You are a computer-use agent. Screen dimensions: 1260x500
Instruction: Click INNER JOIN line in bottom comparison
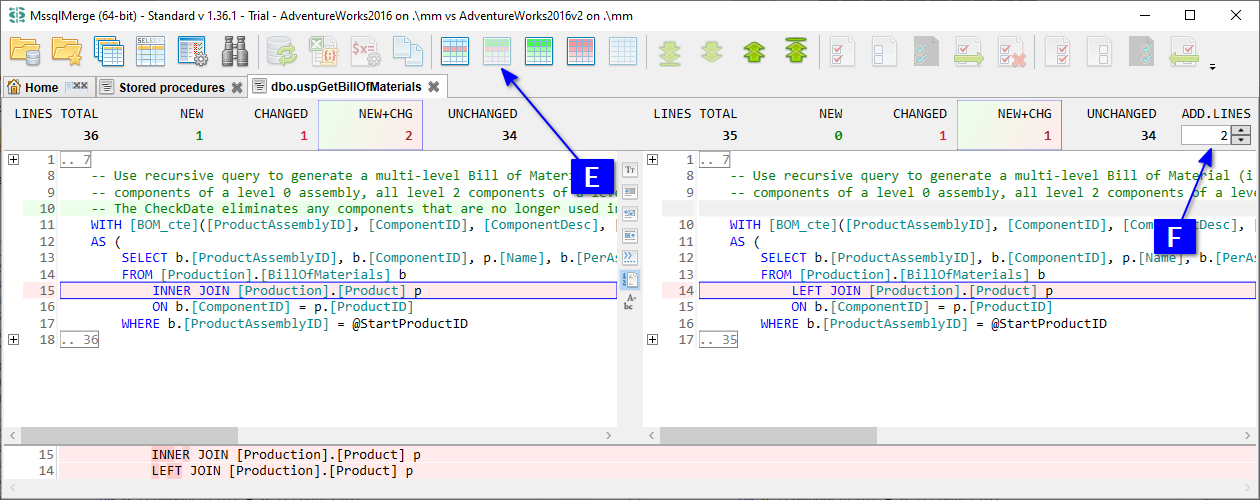pos(630,455)
